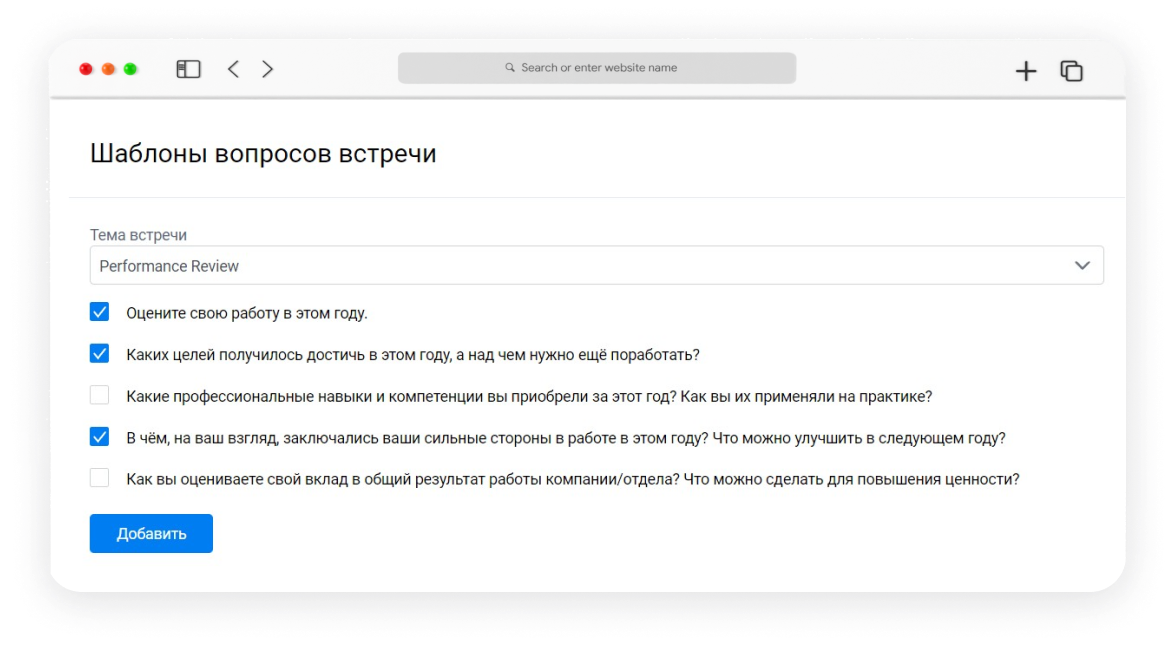Click the 'Тема встречи' label
Viewport: 1172px width, 645px height.
pyautogui.click(x=138, y=235)
